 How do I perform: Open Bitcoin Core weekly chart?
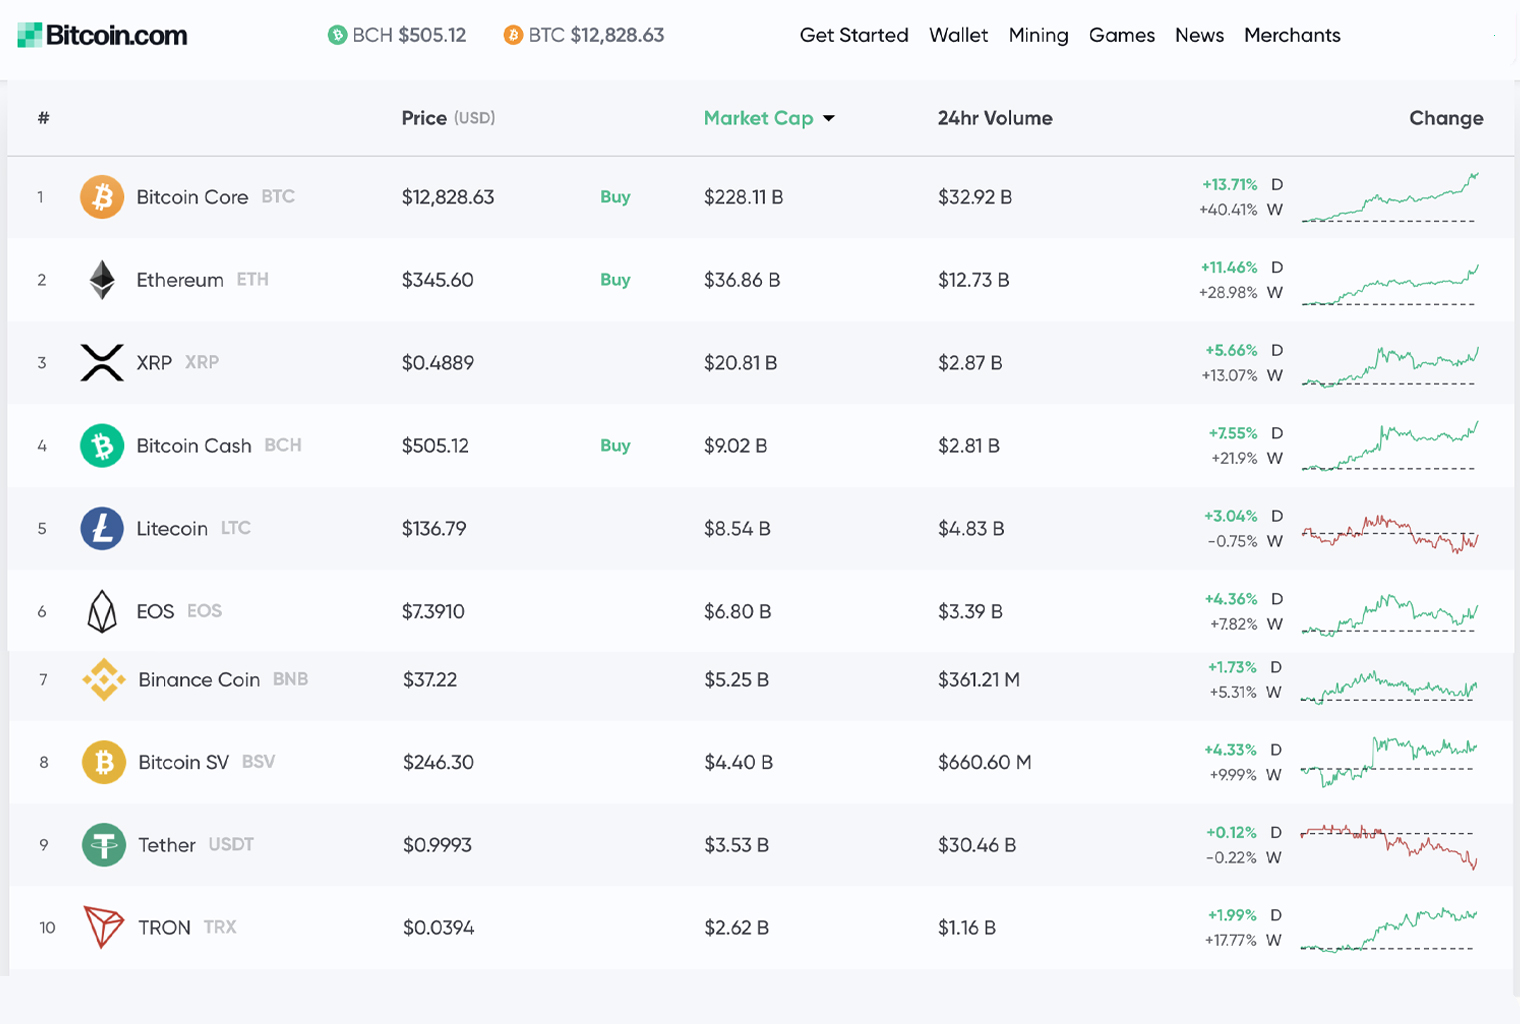(1390, 198)
